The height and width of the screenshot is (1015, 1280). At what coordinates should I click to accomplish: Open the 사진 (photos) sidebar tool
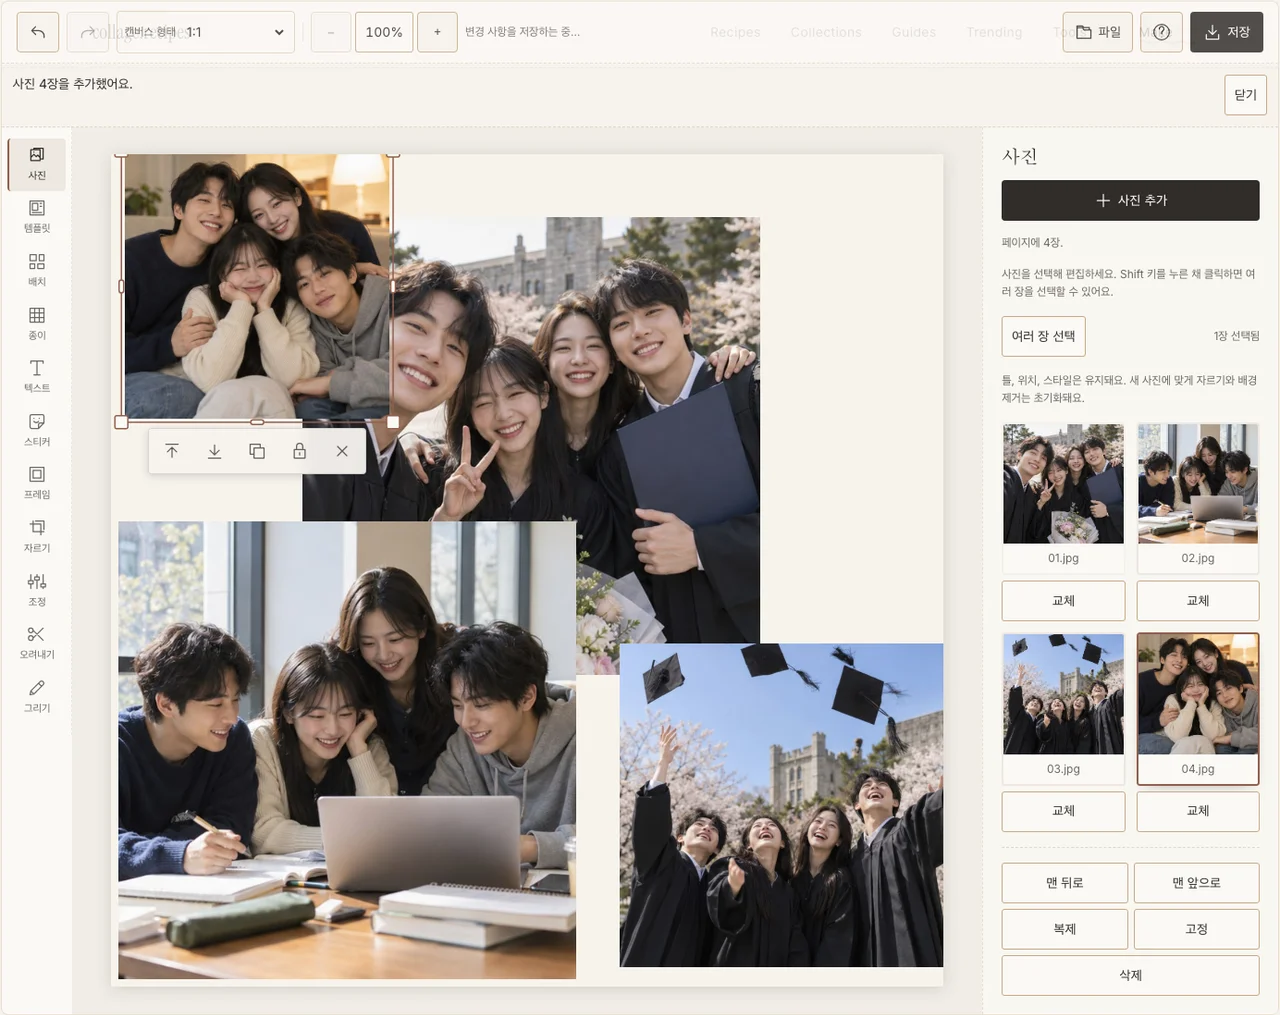tap(37, 164)
